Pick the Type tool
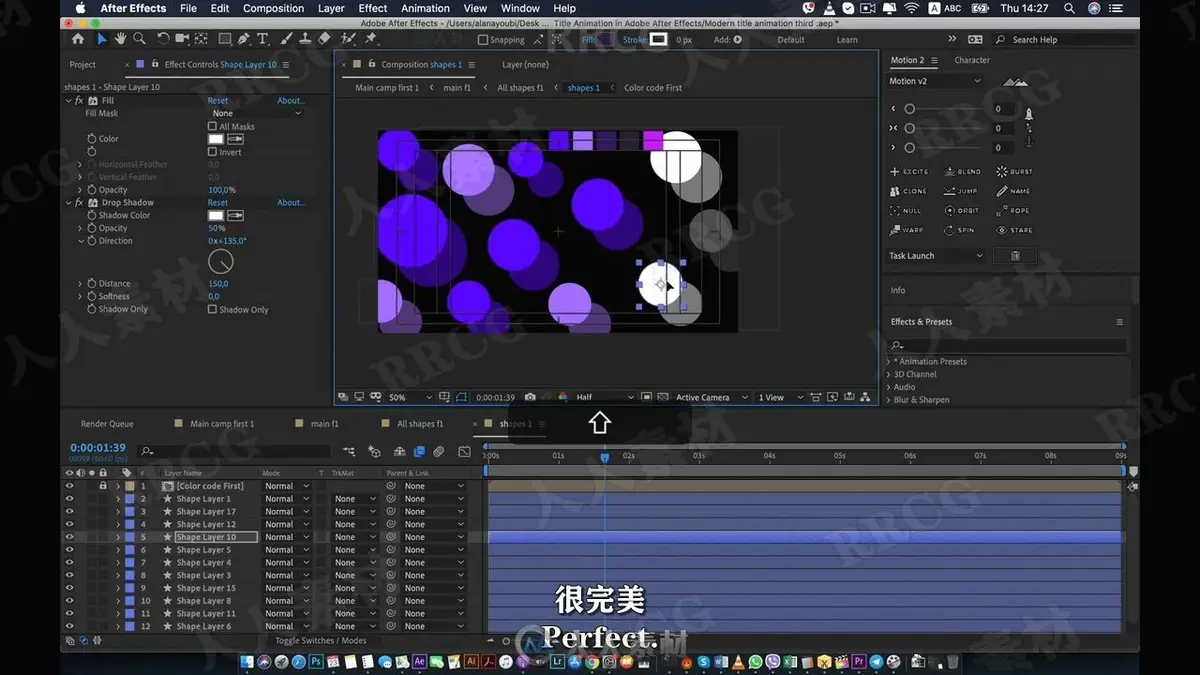 click(x=263, y=39)
